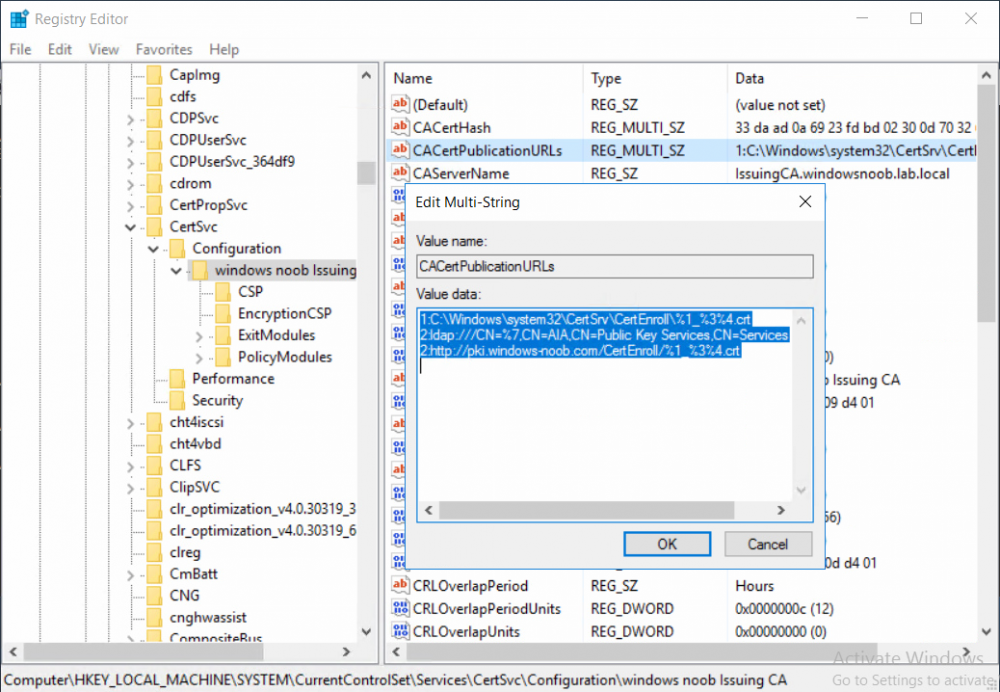Click the CDPSvc folder icon
This screenshot has height=692, width=1000.
(154, 119)
